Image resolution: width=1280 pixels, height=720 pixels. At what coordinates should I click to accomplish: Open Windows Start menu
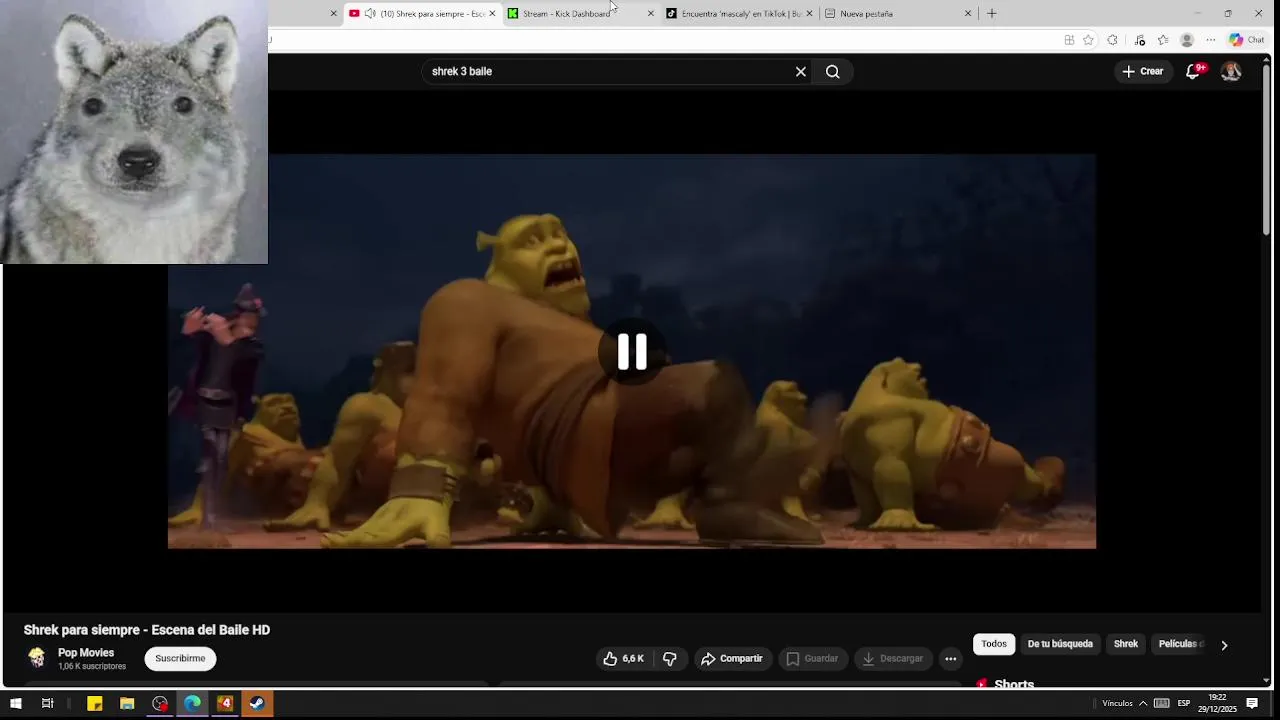[x=15, y=704]
